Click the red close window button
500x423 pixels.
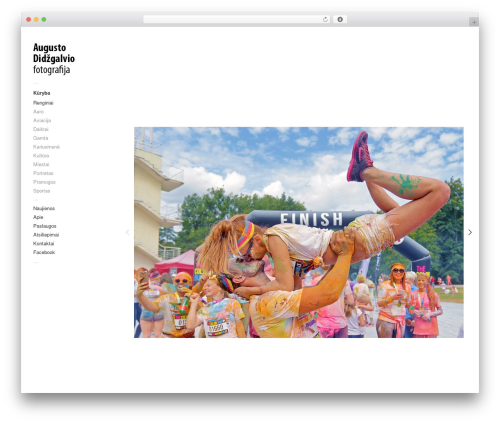tap(29, 20)
